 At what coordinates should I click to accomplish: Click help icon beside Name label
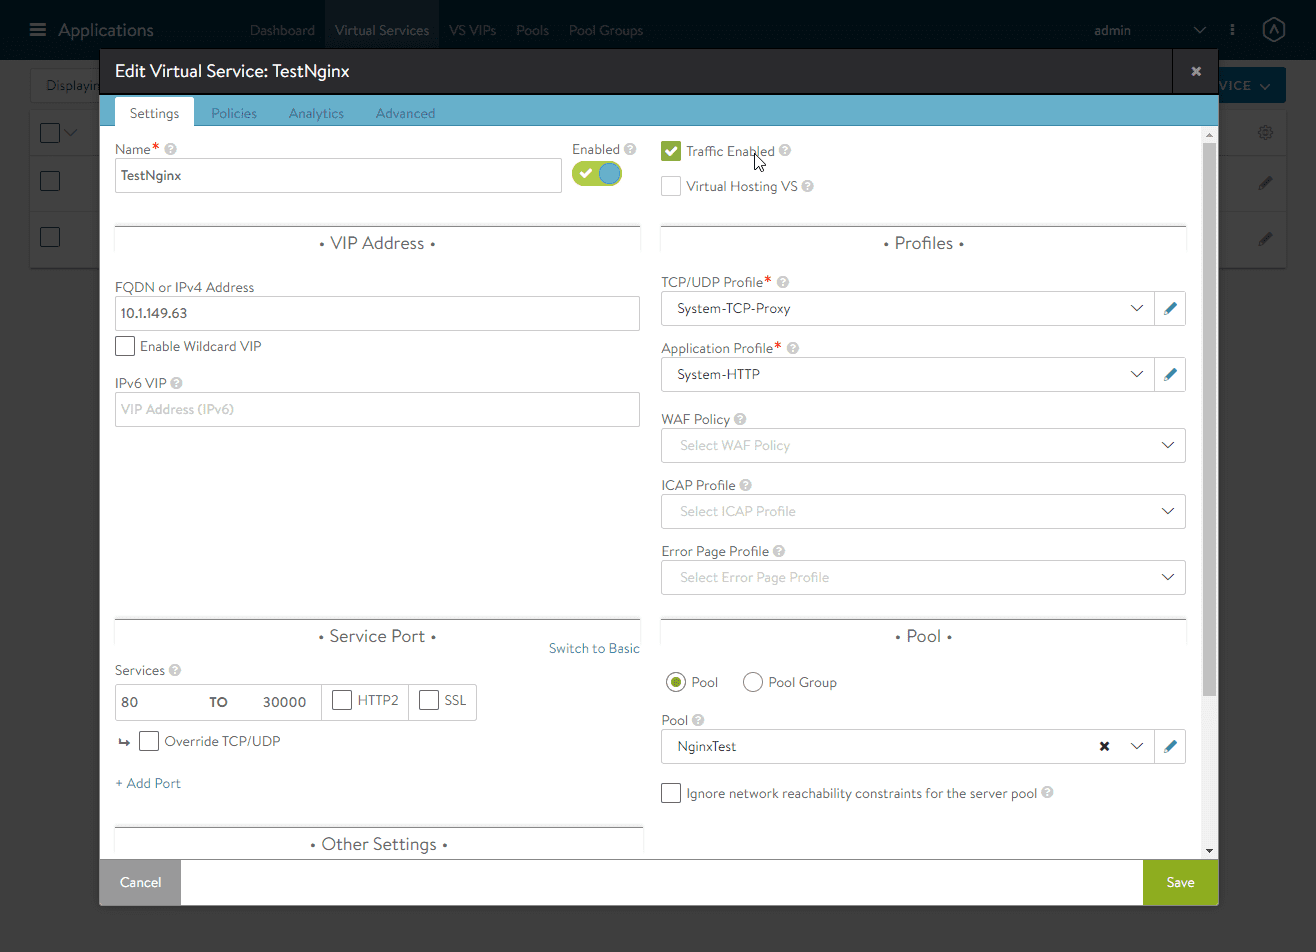point(170,149)
